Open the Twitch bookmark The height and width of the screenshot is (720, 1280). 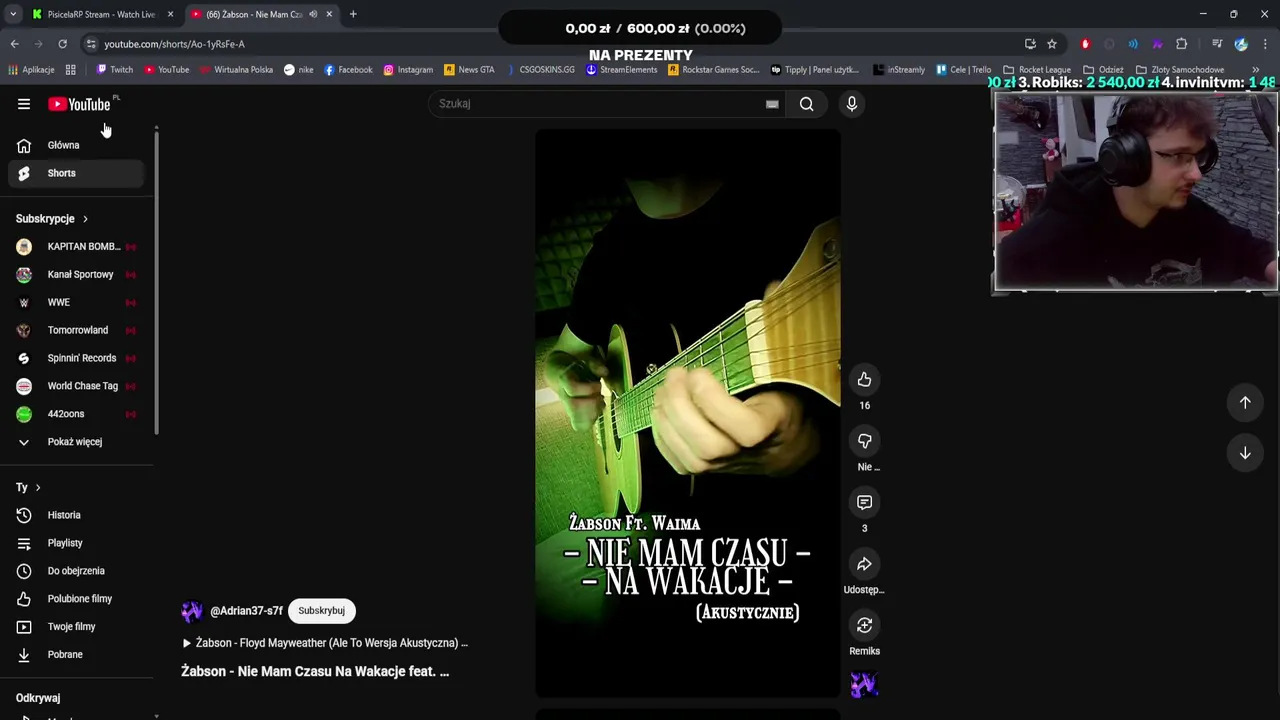114,70
